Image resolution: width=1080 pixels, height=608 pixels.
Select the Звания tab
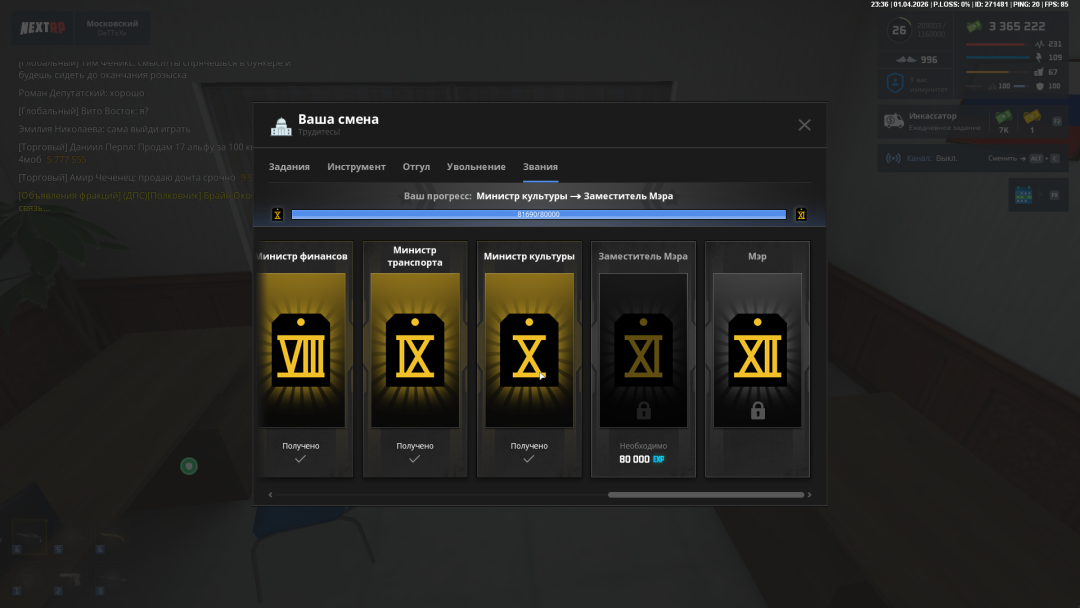pyautogui.click(x=540, y=167)
